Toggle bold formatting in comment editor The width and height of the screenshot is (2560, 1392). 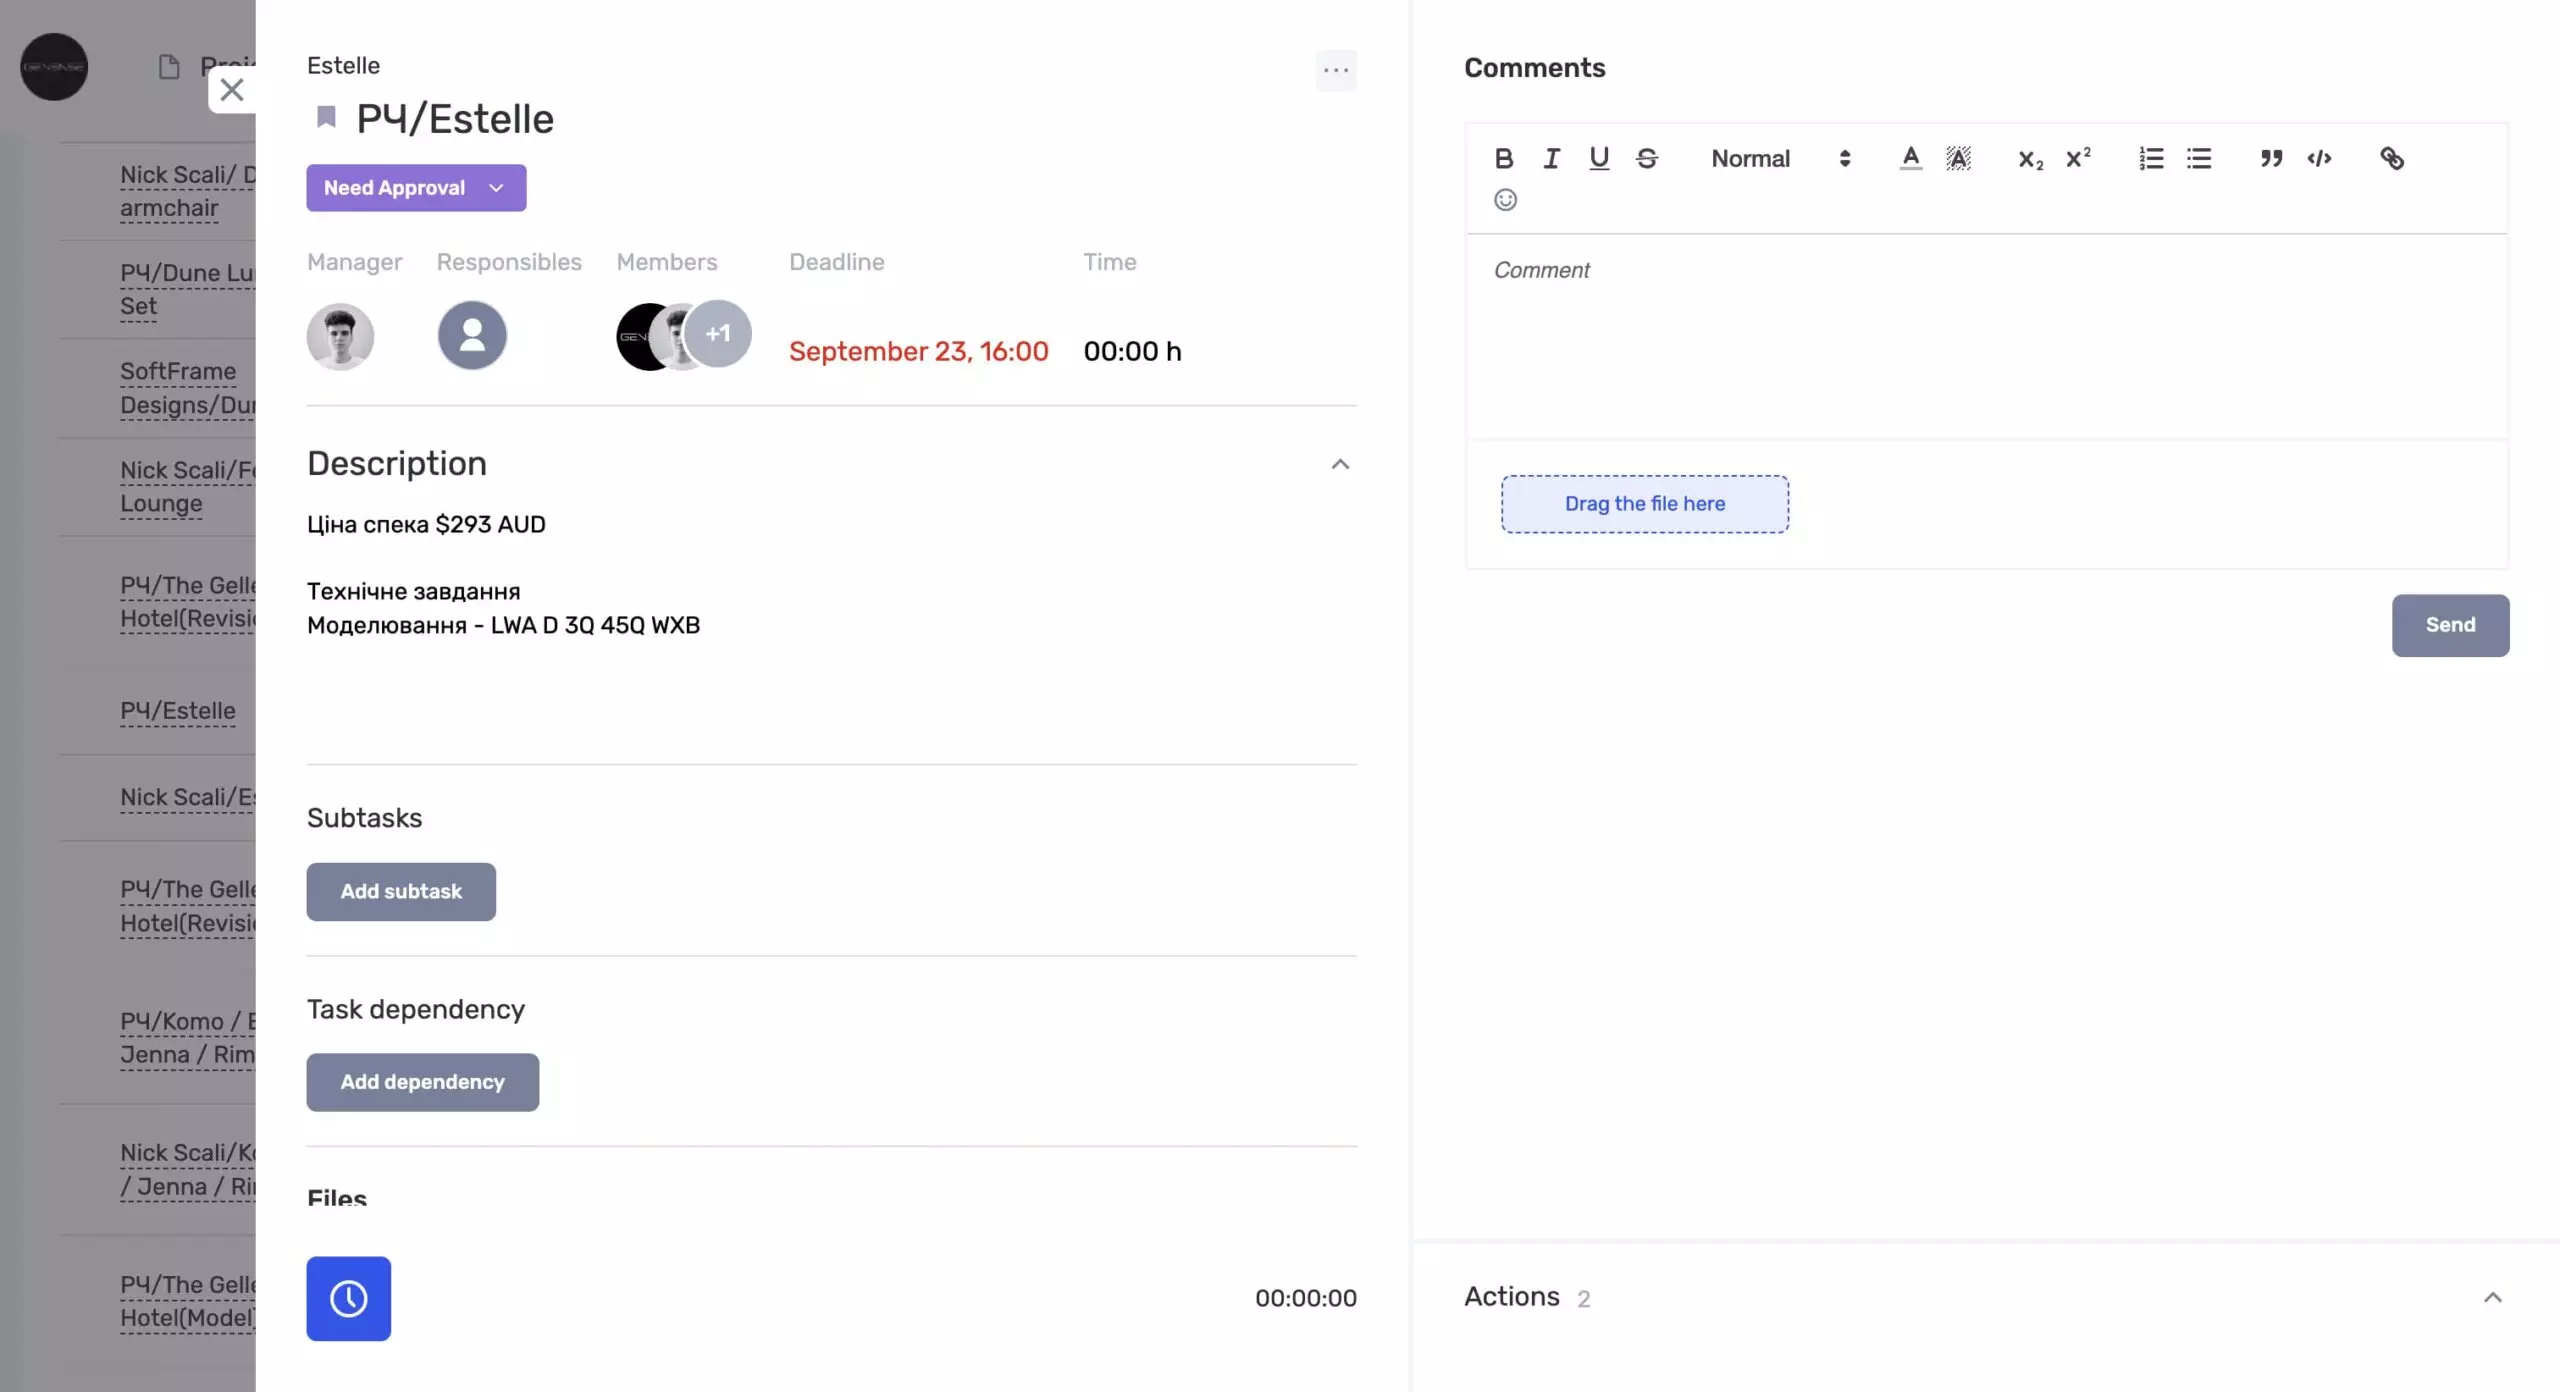coord(1503,158)
